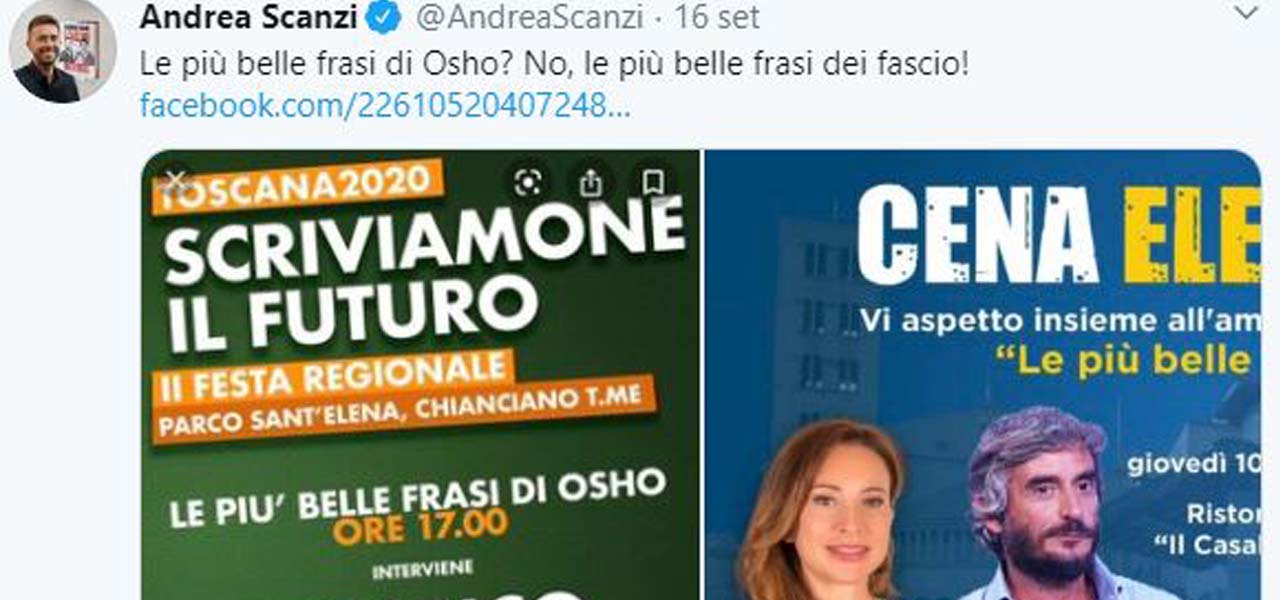Open the blue Cena Ele poster image
This screenshot has width=1280, height=600.
click(x=982, y=375)
